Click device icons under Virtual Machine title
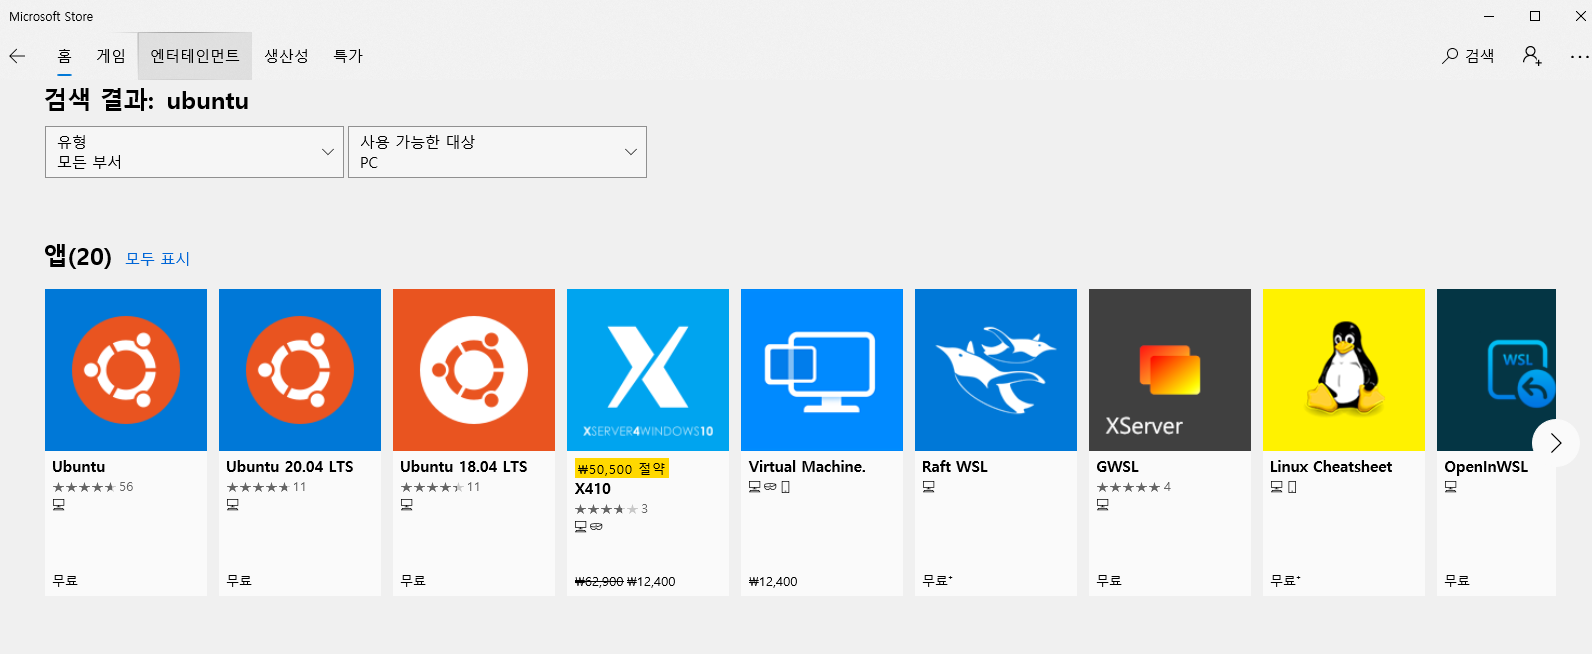This screenshot has height=654, width=1592. [769, 487]
